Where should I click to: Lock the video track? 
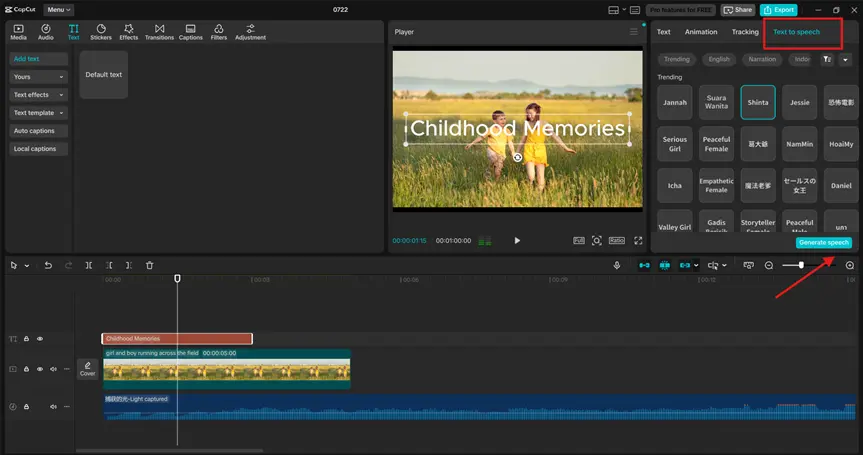[26, 369]
